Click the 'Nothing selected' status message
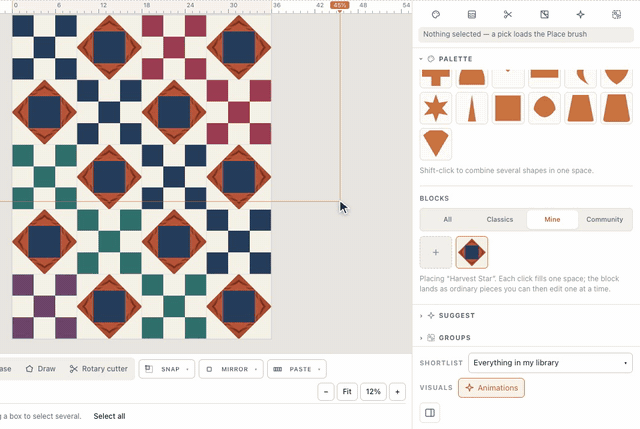This screenshot has height=429, width=640. 526,34
